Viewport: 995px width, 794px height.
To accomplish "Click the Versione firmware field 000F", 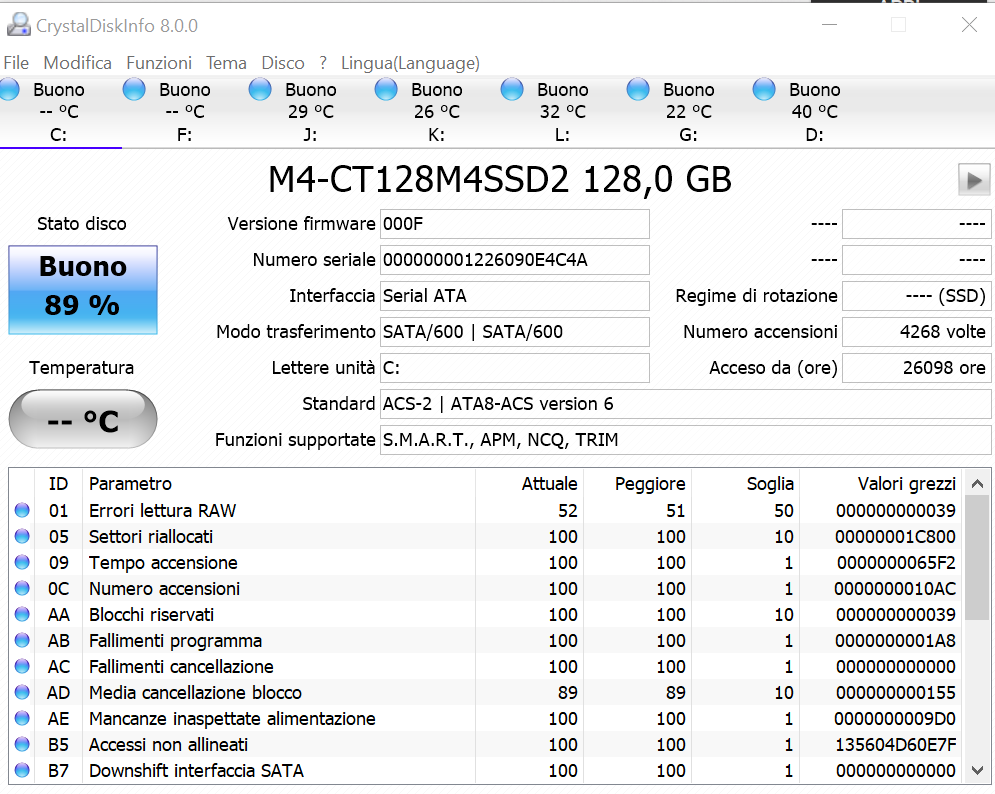I will click(515, 224).
